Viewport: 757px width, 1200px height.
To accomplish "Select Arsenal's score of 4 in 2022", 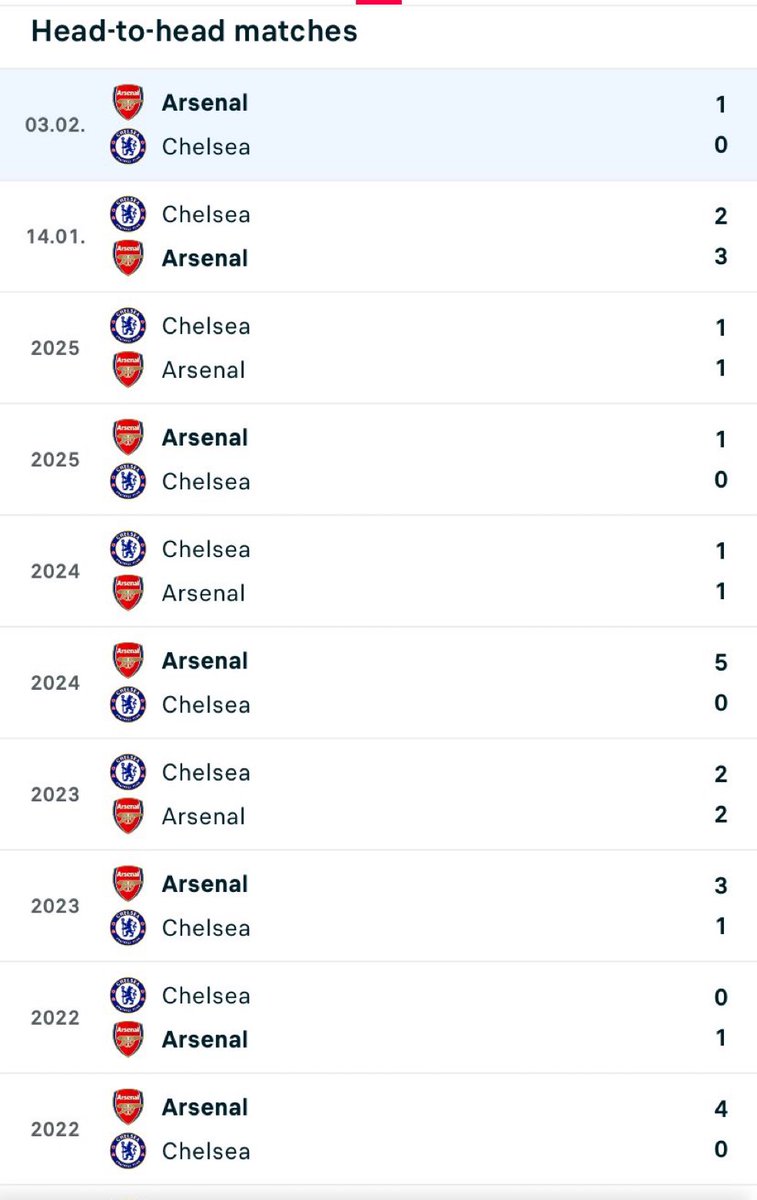I will [721, 1108].
